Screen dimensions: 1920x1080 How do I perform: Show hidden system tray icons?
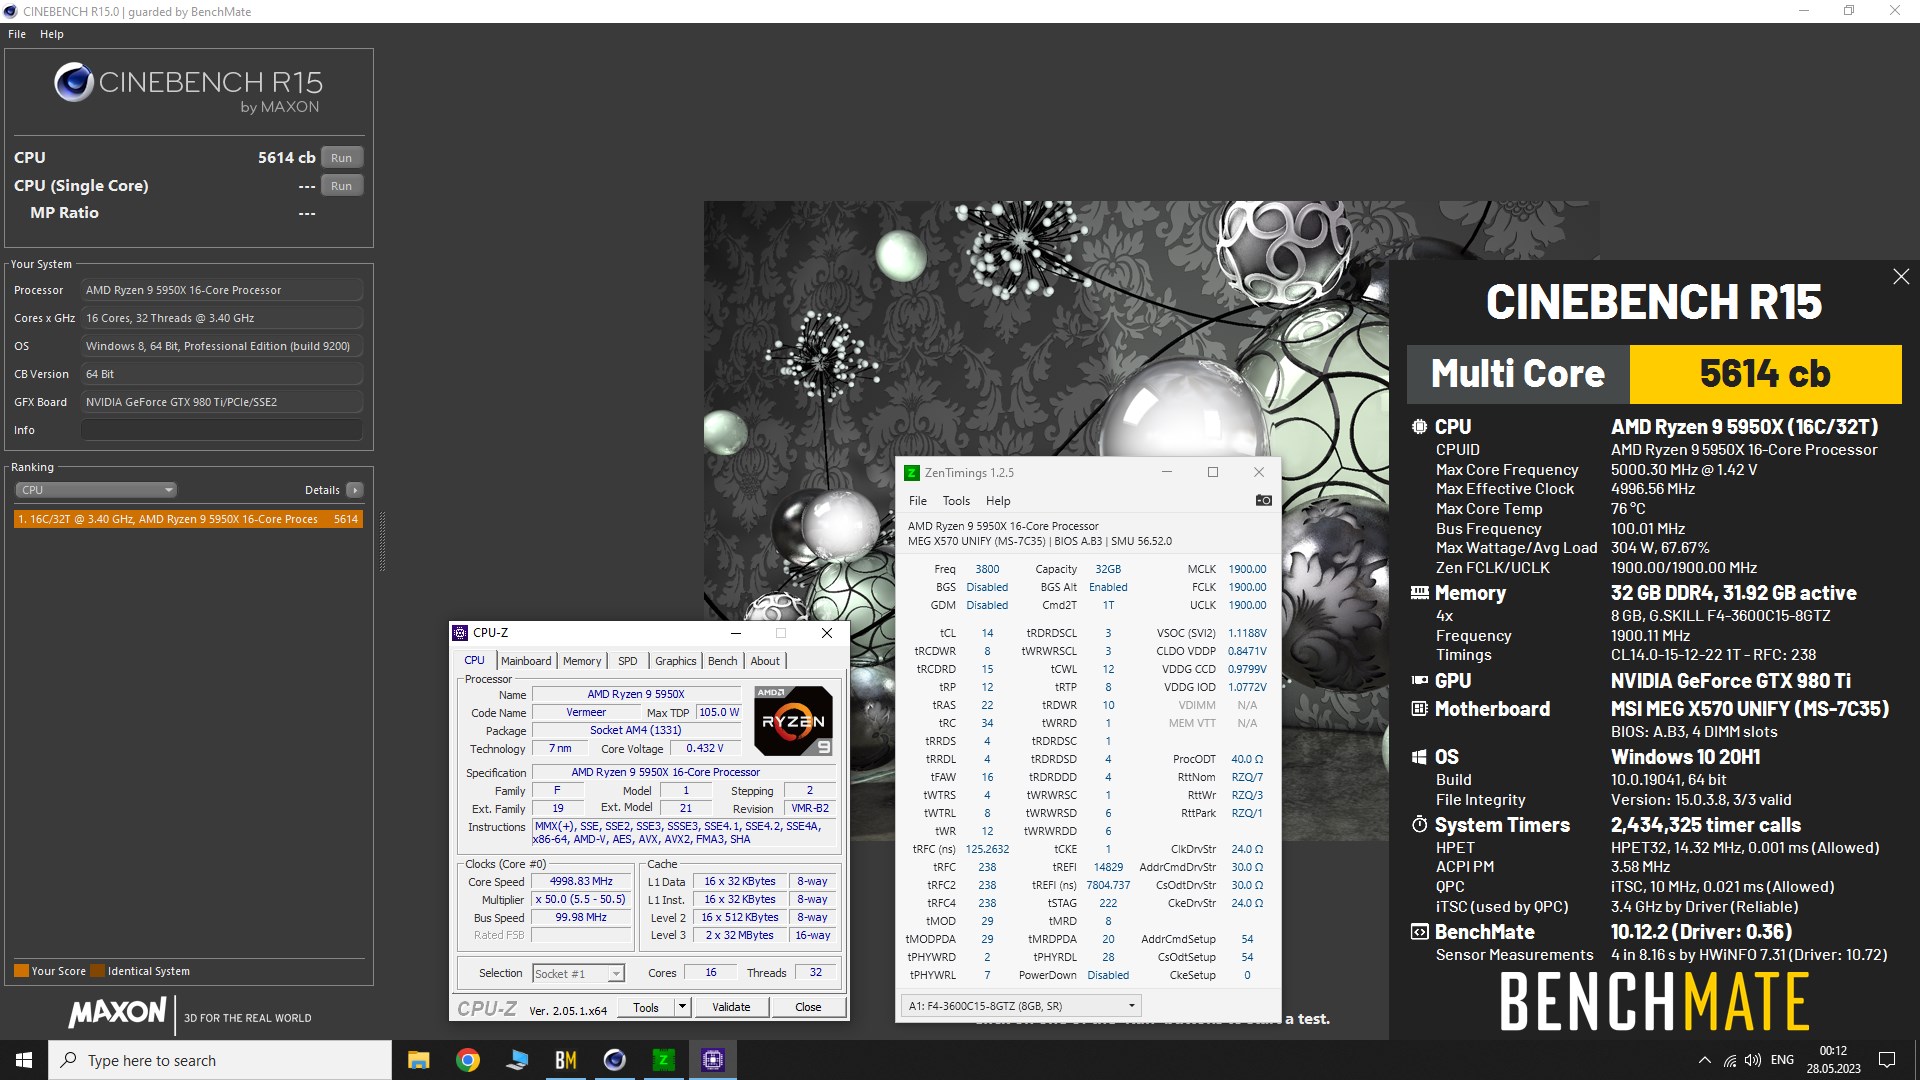(x=1704, y=1060)
